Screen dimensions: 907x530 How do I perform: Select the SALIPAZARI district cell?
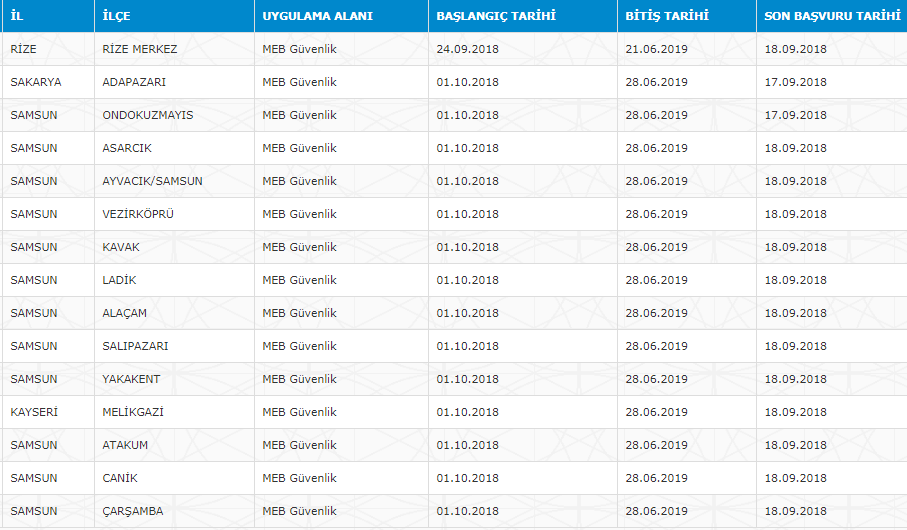point(135,346)
